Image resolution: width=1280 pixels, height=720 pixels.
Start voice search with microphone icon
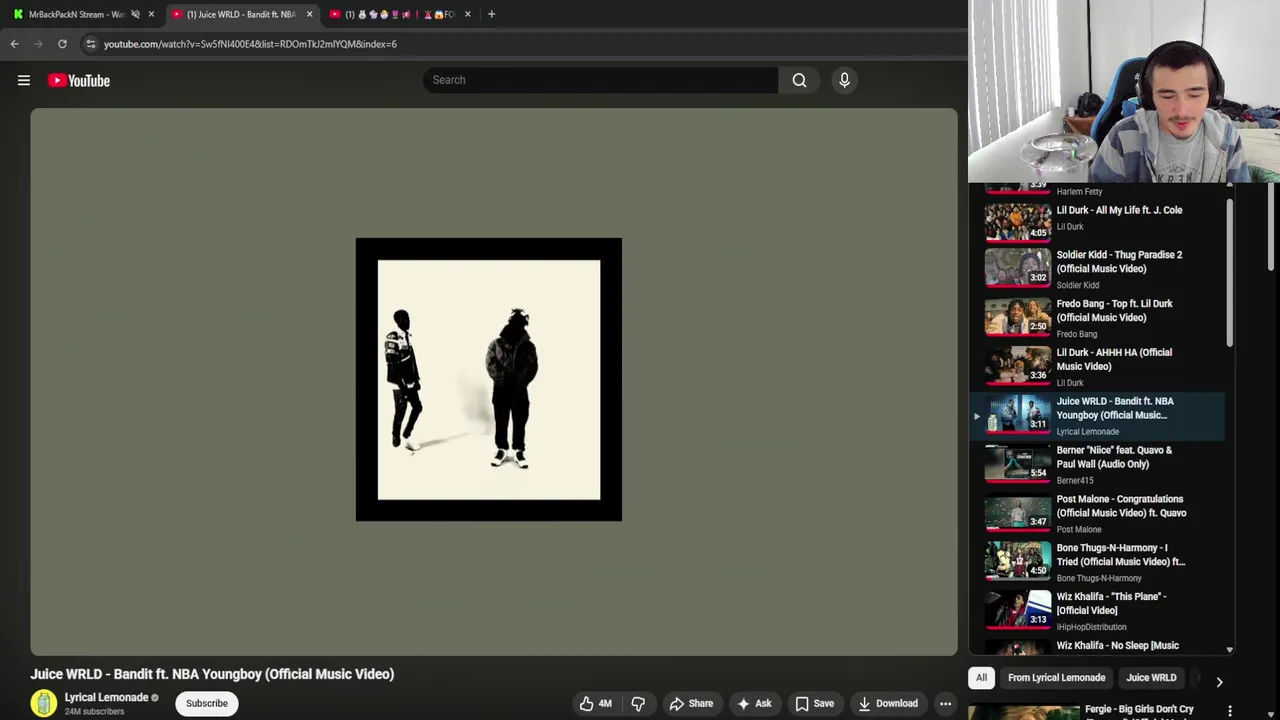pyautogui.click(x=844, y=80)
